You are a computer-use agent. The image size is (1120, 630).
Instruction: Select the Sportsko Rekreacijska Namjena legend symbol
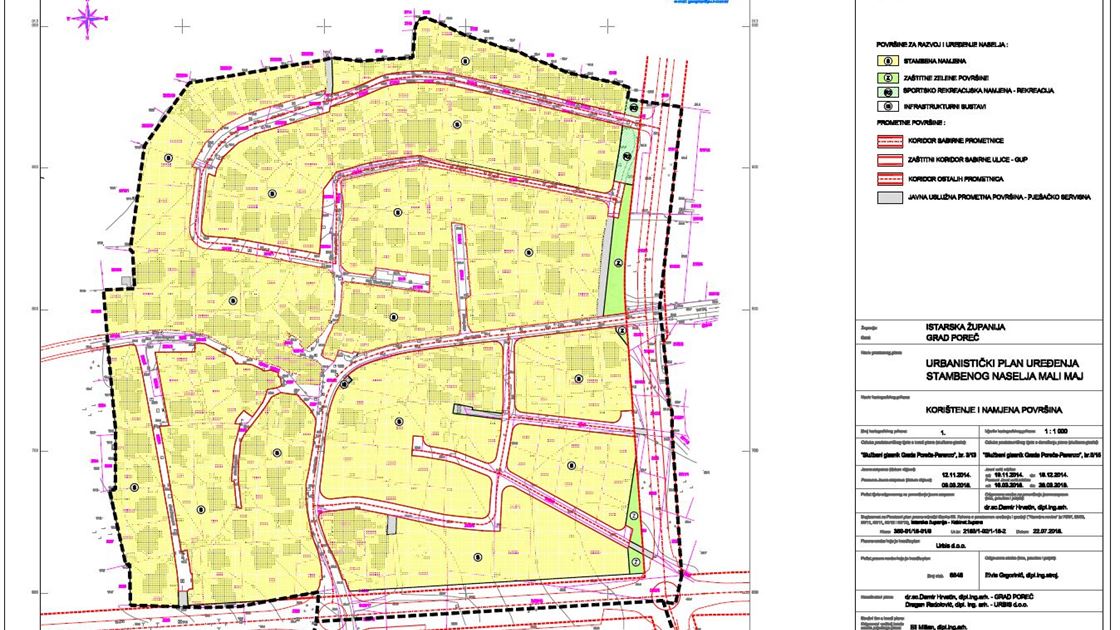tap(888, 90)
